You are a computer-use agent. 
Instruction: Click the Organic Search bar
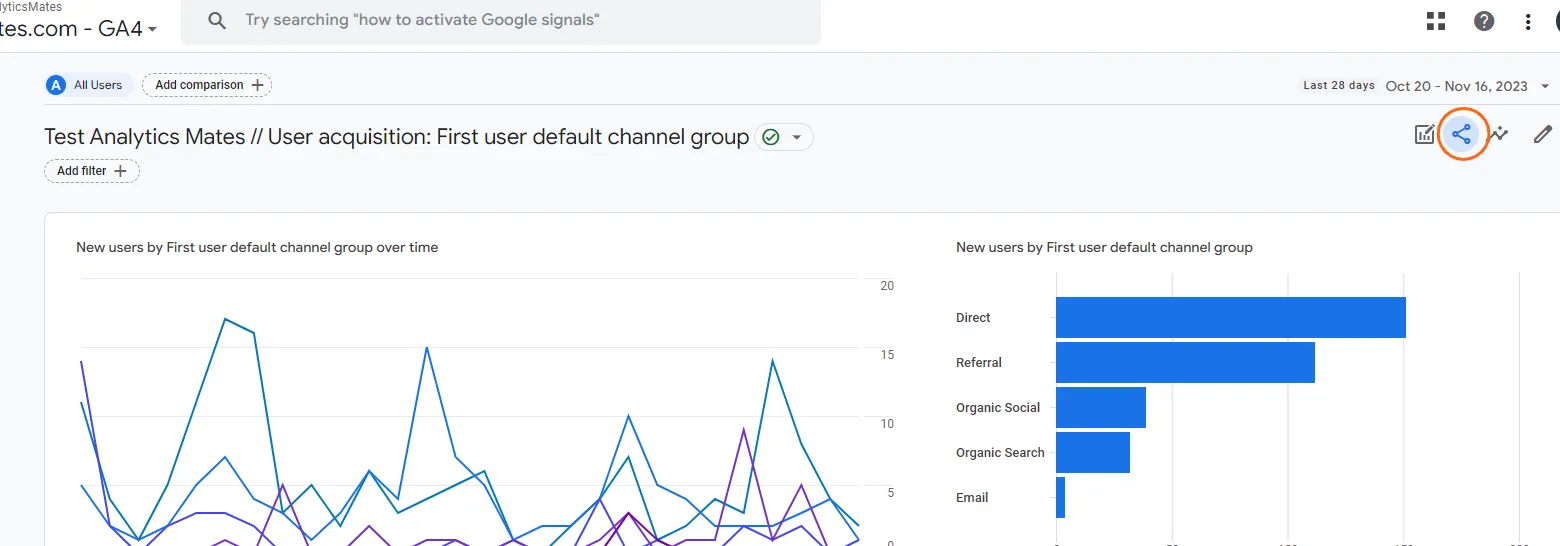coord(1093,452)
